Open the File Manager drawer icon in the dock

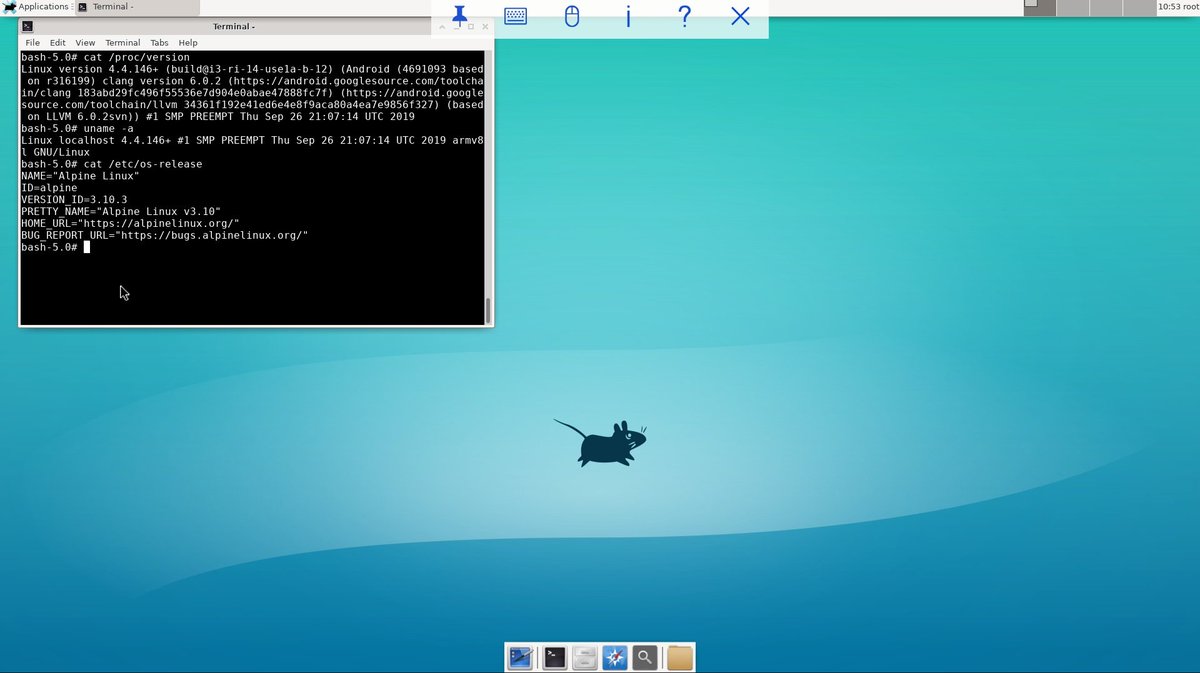point(585,657)
